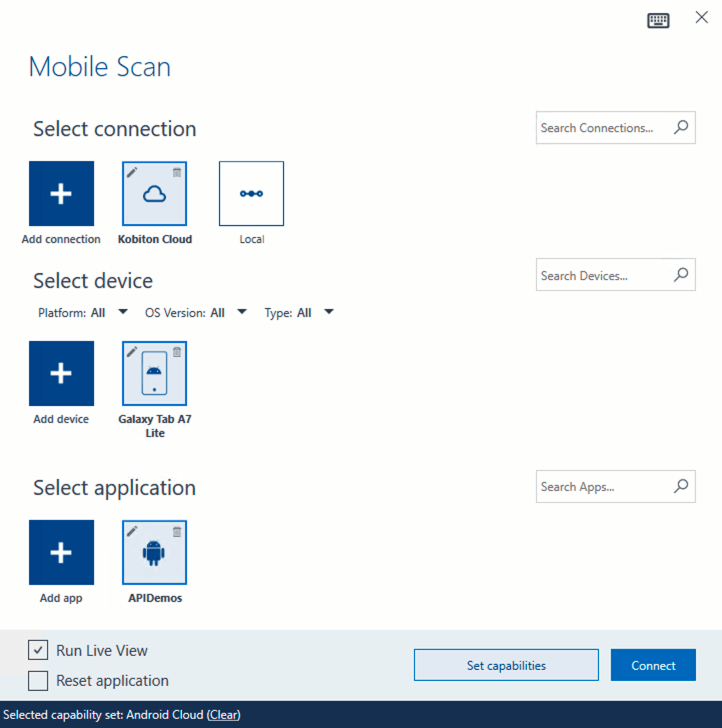This screenshot has width=722, height=728.
Task: Click the "Add device" label text
Action: (61, 419)
